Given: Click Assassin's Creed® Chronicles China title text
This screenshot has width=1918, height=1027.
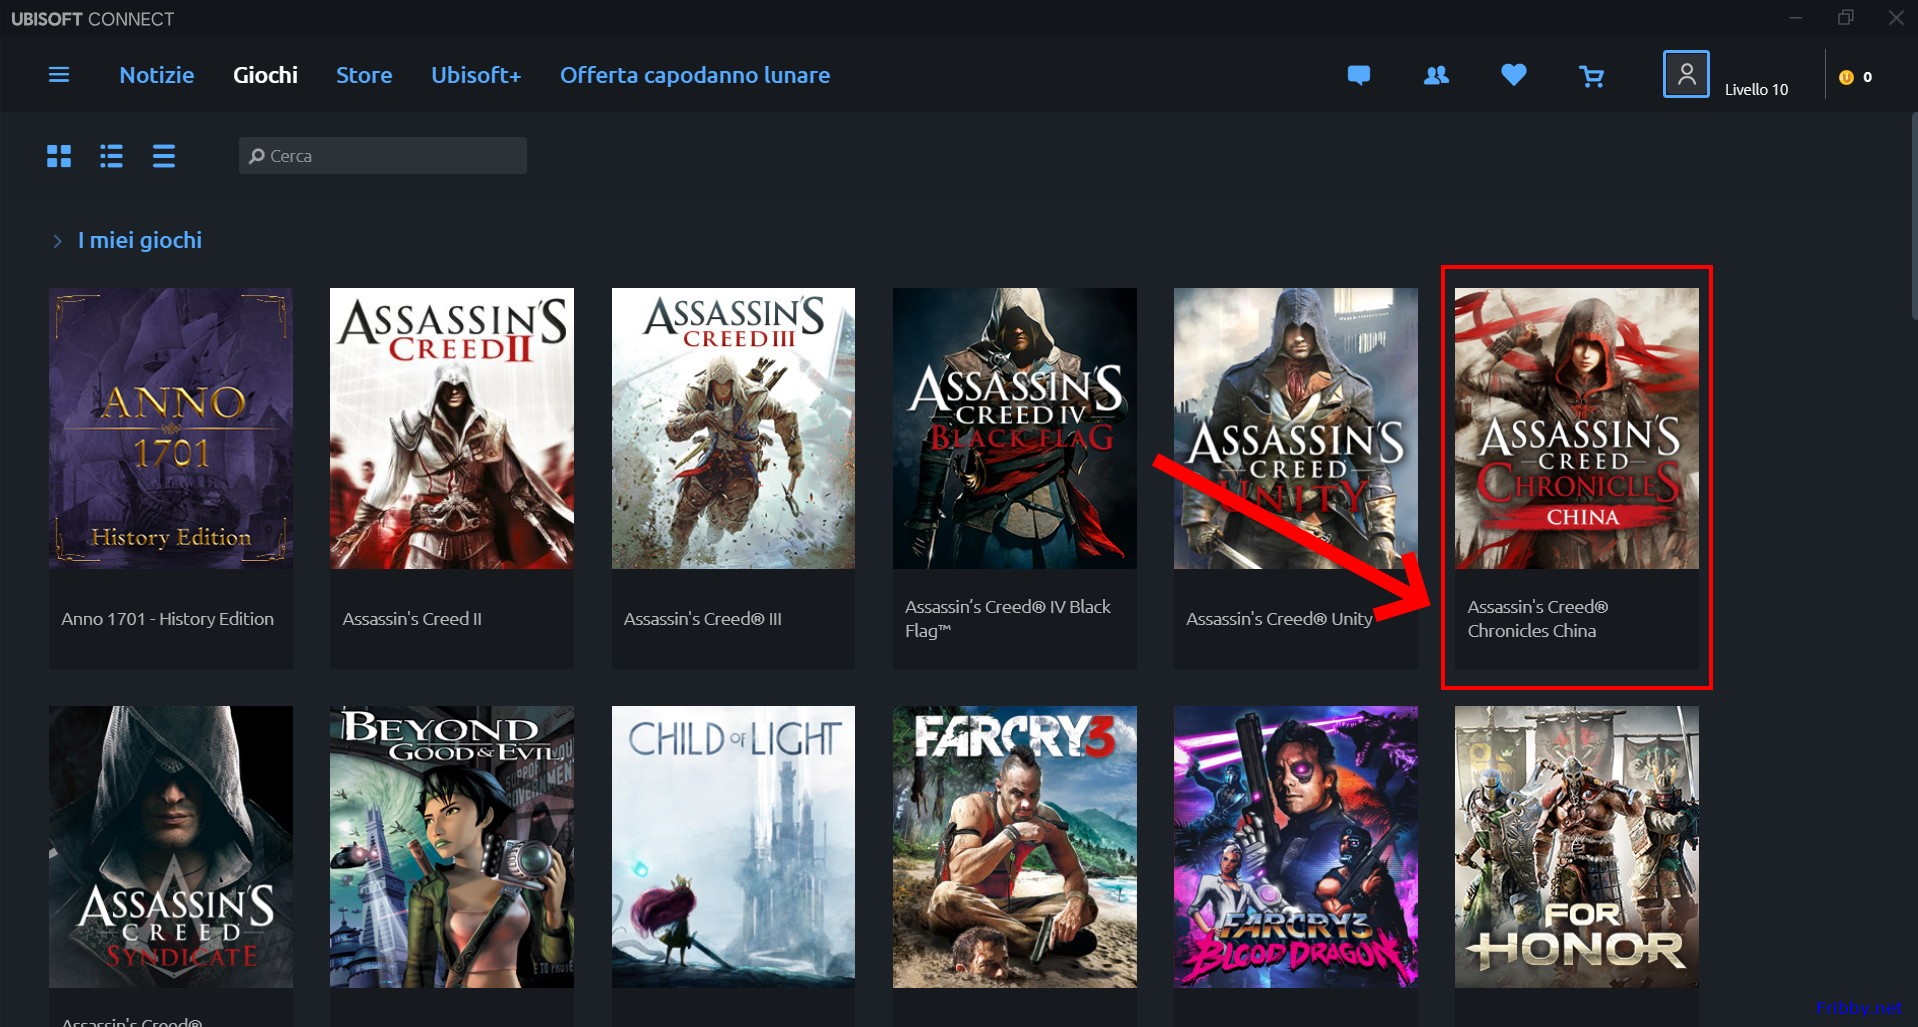Looking at the screenshot, I should pos(1538,619).
